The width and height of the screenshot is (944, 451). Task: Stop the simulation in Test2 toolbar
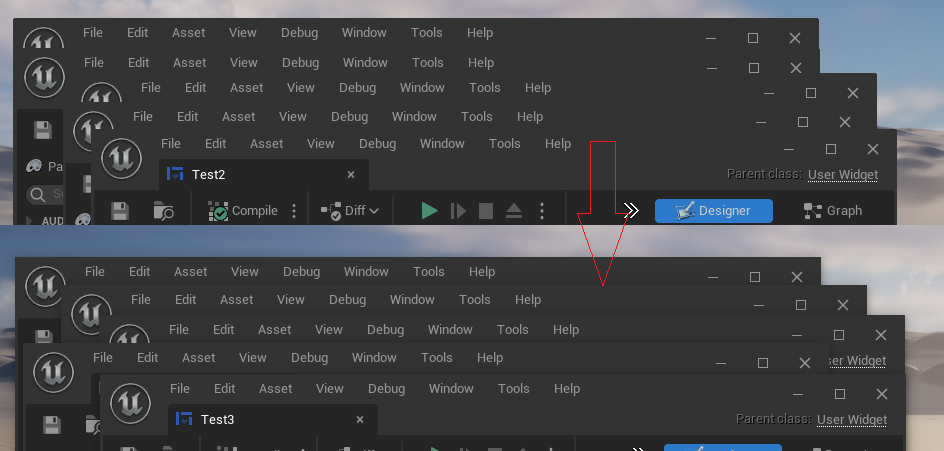pos(486,211)
